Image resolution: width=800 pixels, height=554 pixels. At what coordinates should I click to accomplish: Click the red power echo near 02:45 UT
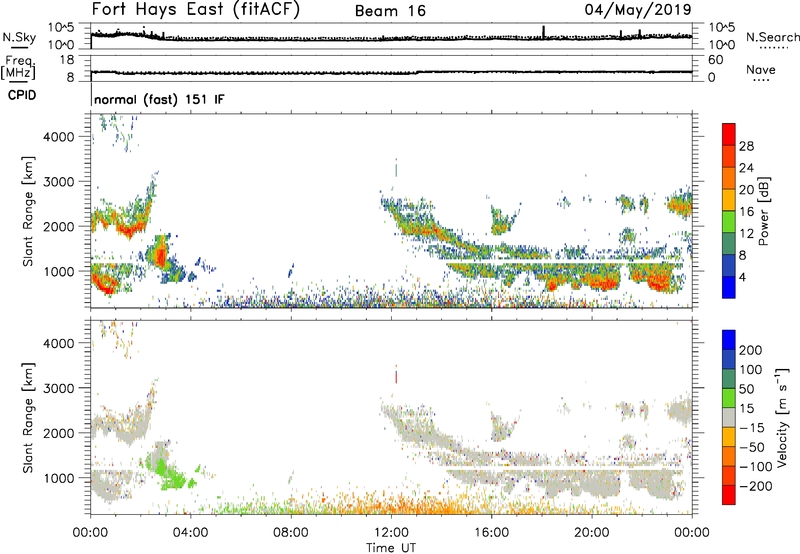(x=161, y=256)
